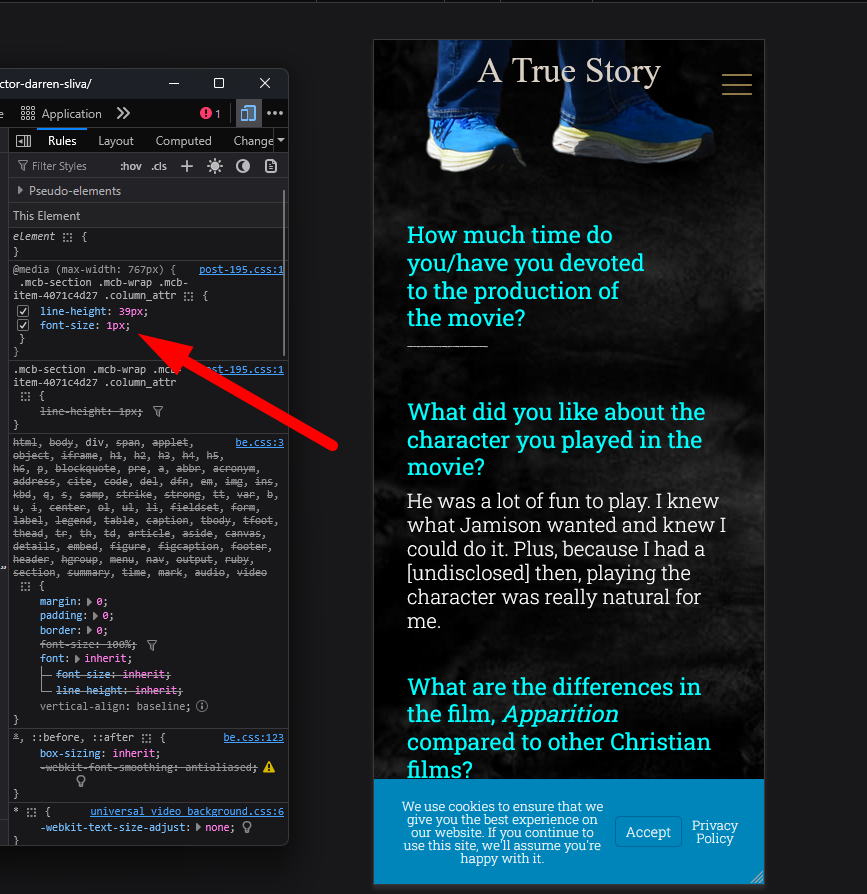Toggle light color scheme simulation sun icon
Screen dimensions: 867x894
214,166
